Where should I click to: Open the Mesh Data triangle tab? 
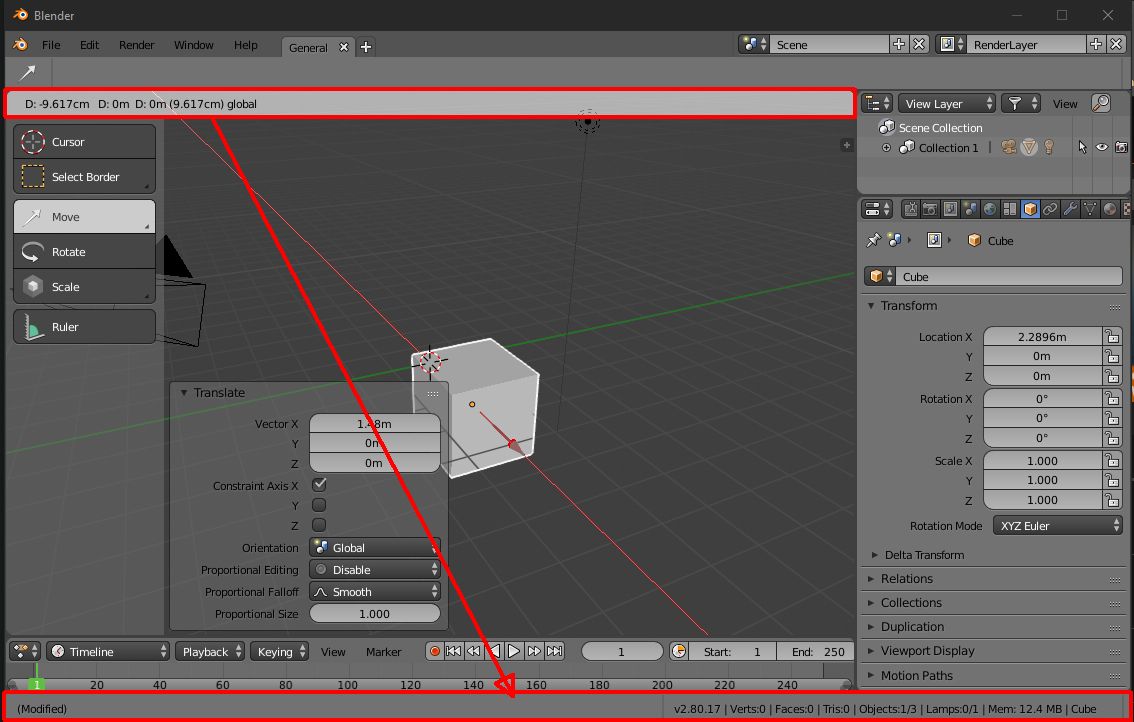click(1090, 210)
